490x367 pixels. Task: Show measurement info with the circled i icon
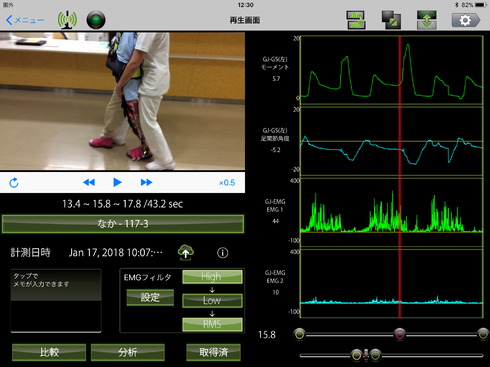[223, 253]
